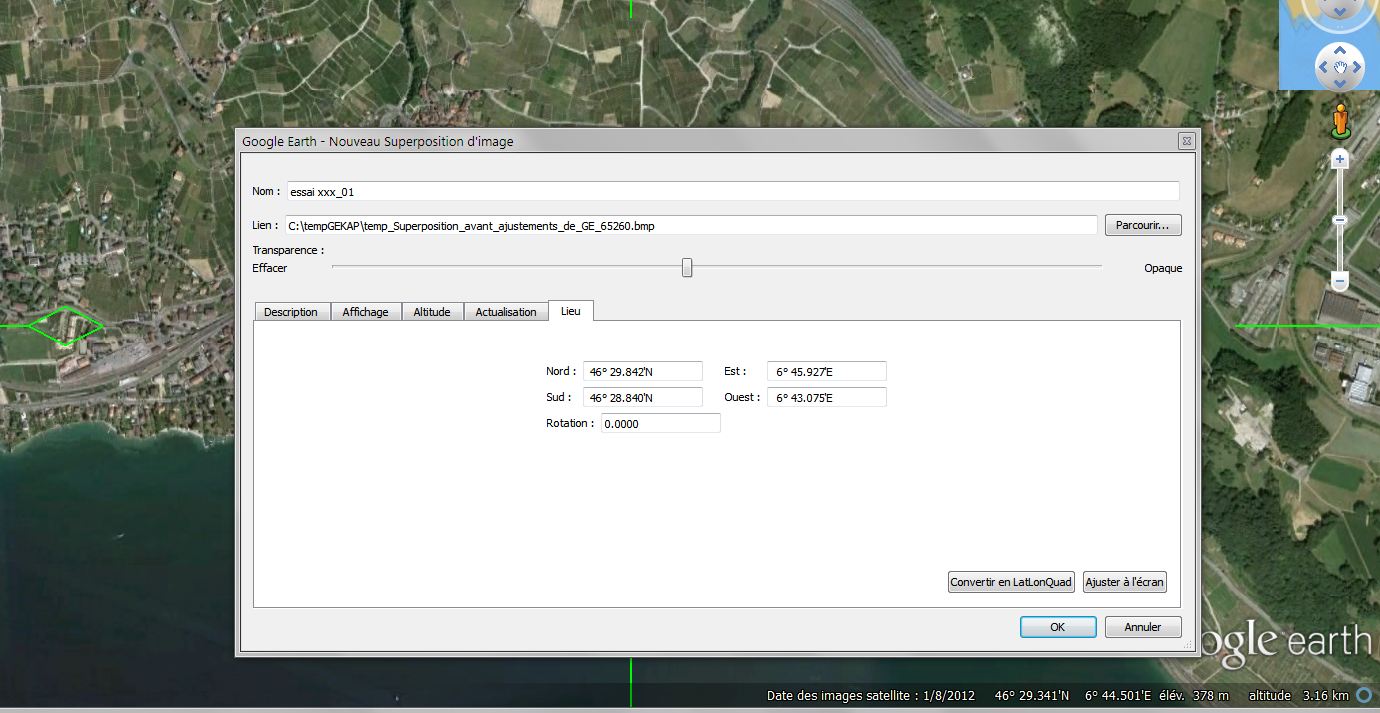1380x713 pixels.
Task: Click the Street View pegman icon
Action: 1340,120
